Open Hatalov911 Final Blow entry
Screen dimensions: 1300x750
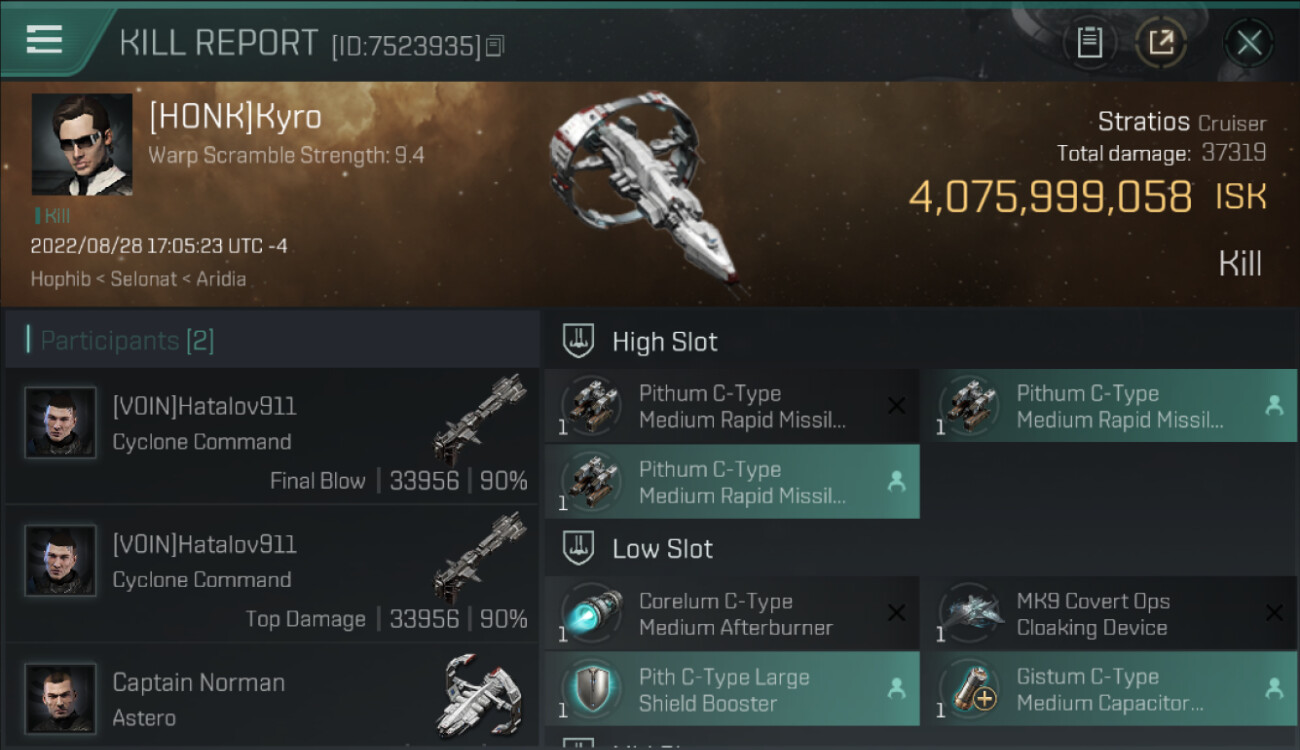coord(272,436)
